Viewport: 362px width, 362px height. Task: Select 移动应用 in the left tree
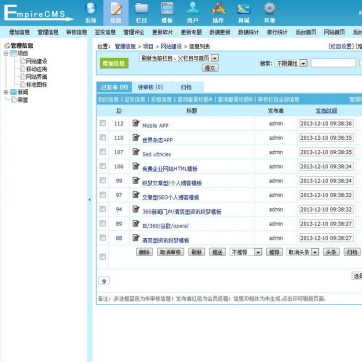pyautogui.click(x=36, y=69)
